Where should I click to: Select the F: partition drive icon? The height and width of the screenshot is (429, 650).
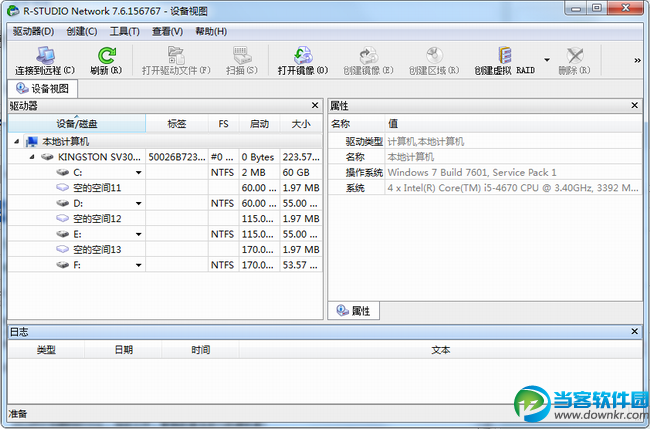coord(63,264)
